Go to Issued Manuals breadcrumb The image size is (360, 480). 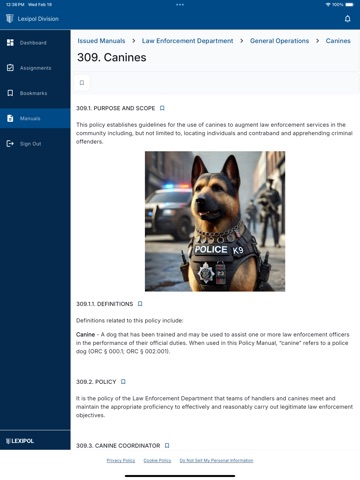click(101, 41)
